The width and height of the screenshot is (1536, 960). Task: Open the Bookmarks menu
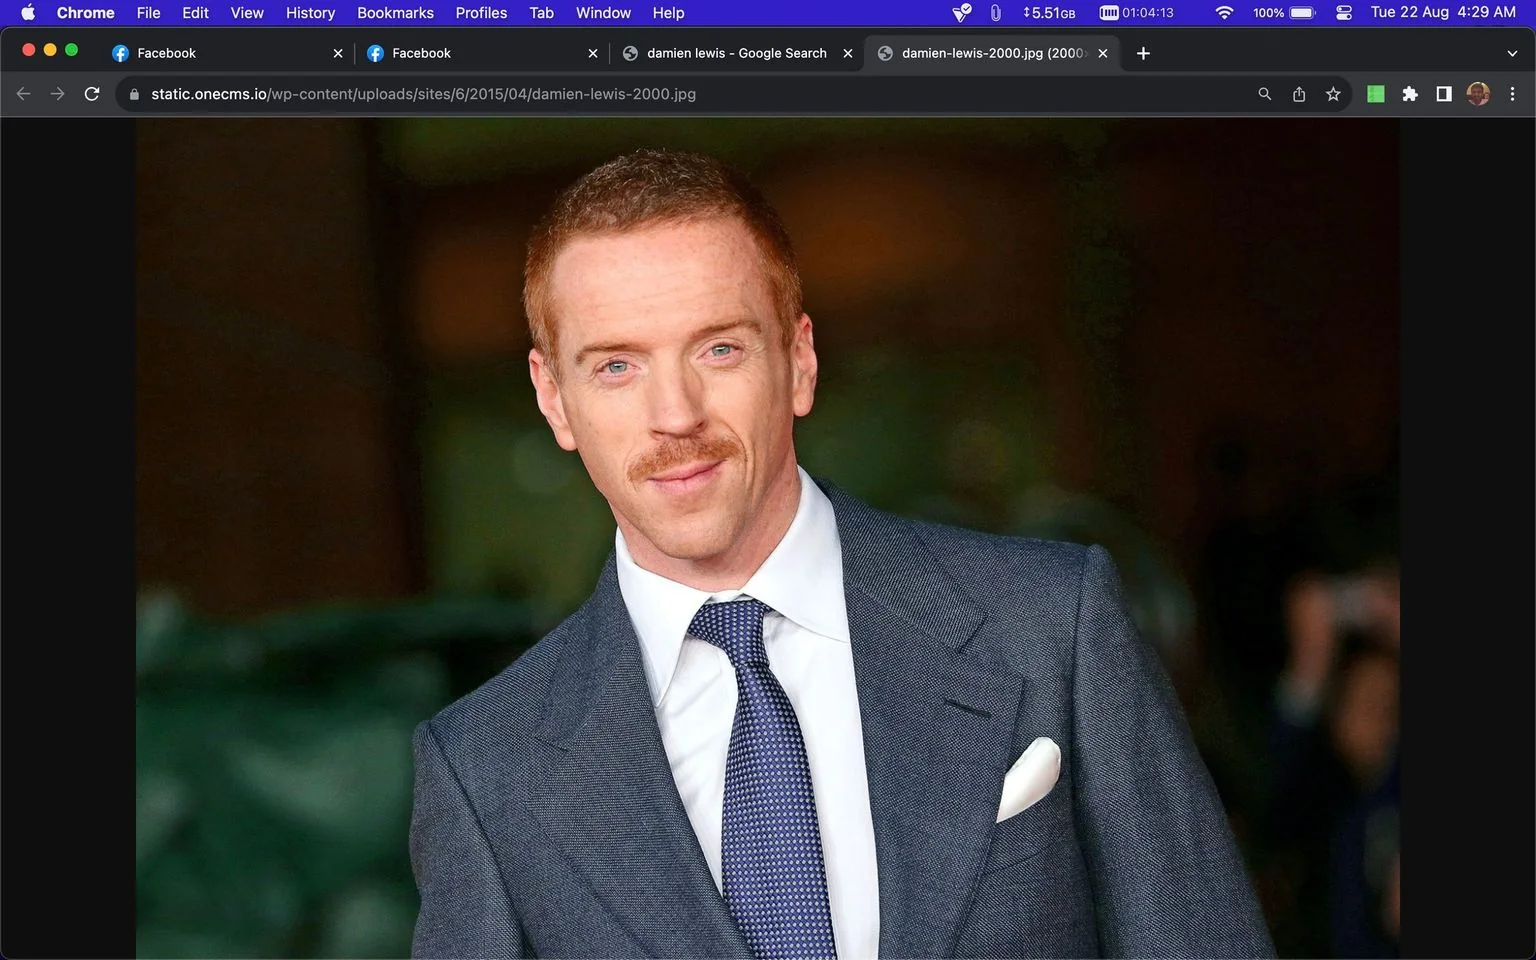click(395, 13)
